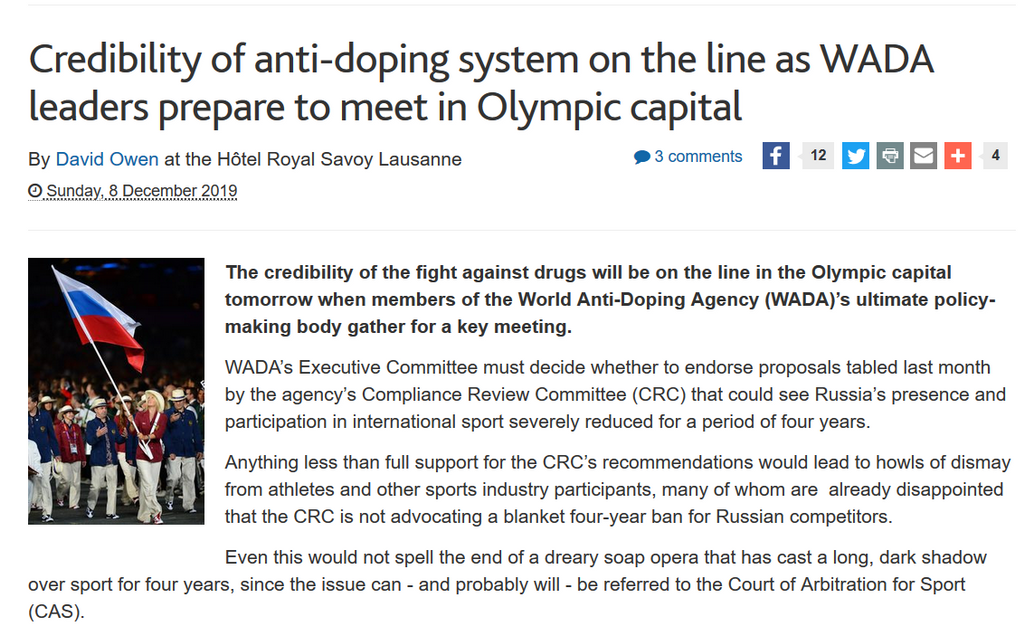Click the Twitter share icon
The width and height of the screenshot is (1024, 637).
click(x=855, y=155)
